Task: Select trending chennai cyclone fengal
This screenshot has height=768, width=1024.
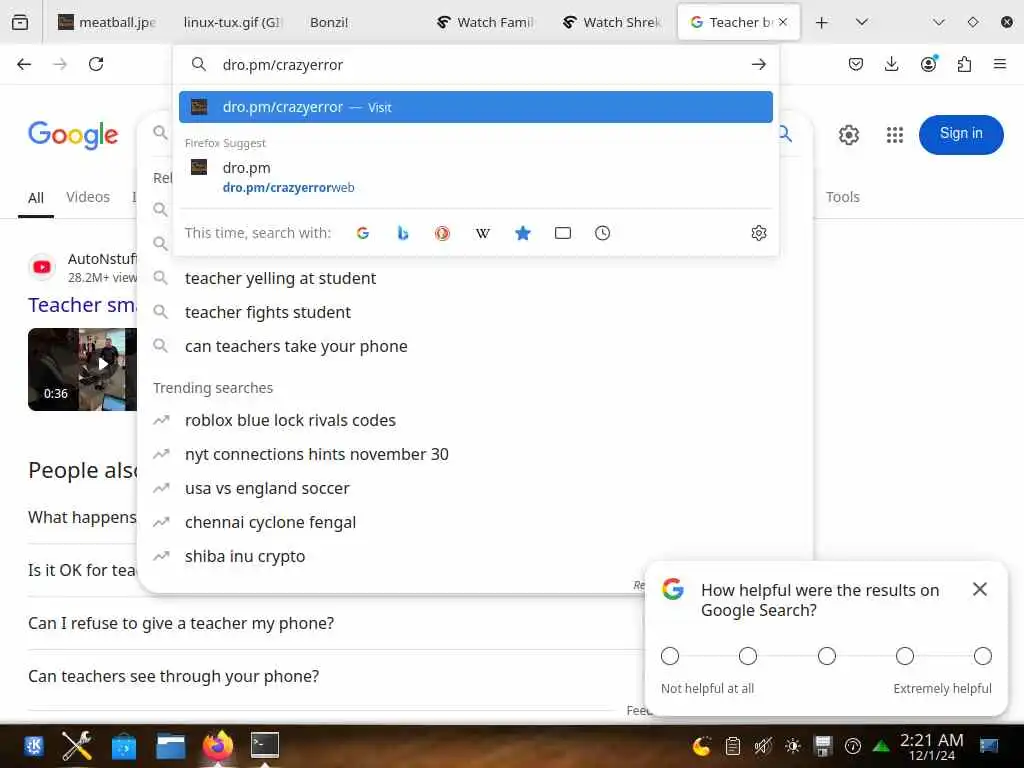Action: point(270,522)
